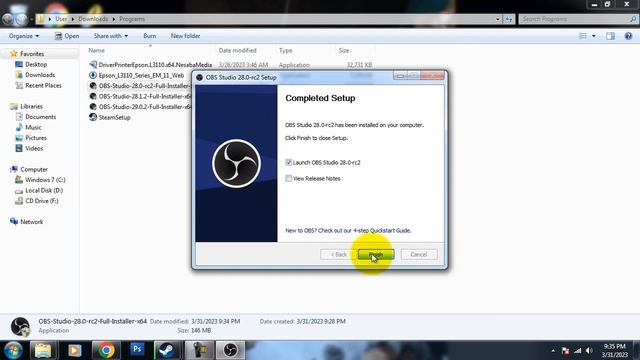Screen dimensions: 640x360
Task: Select Favorites in the navigation pane
Action: (x=32, y=54)
